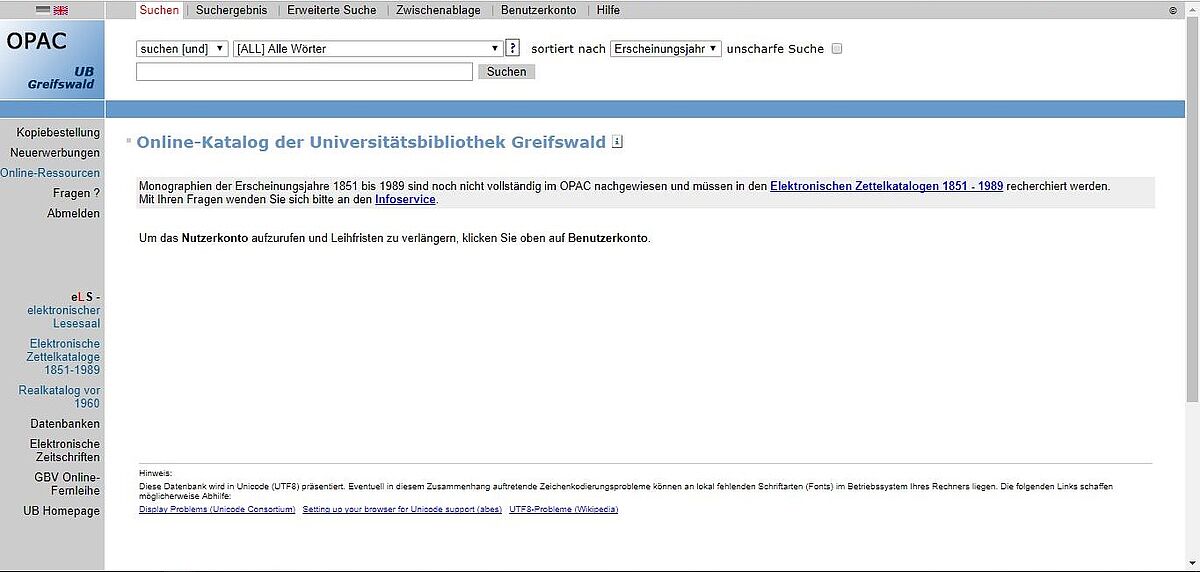
Task: Open the Infoservice link
Action: tap(405, 200)
